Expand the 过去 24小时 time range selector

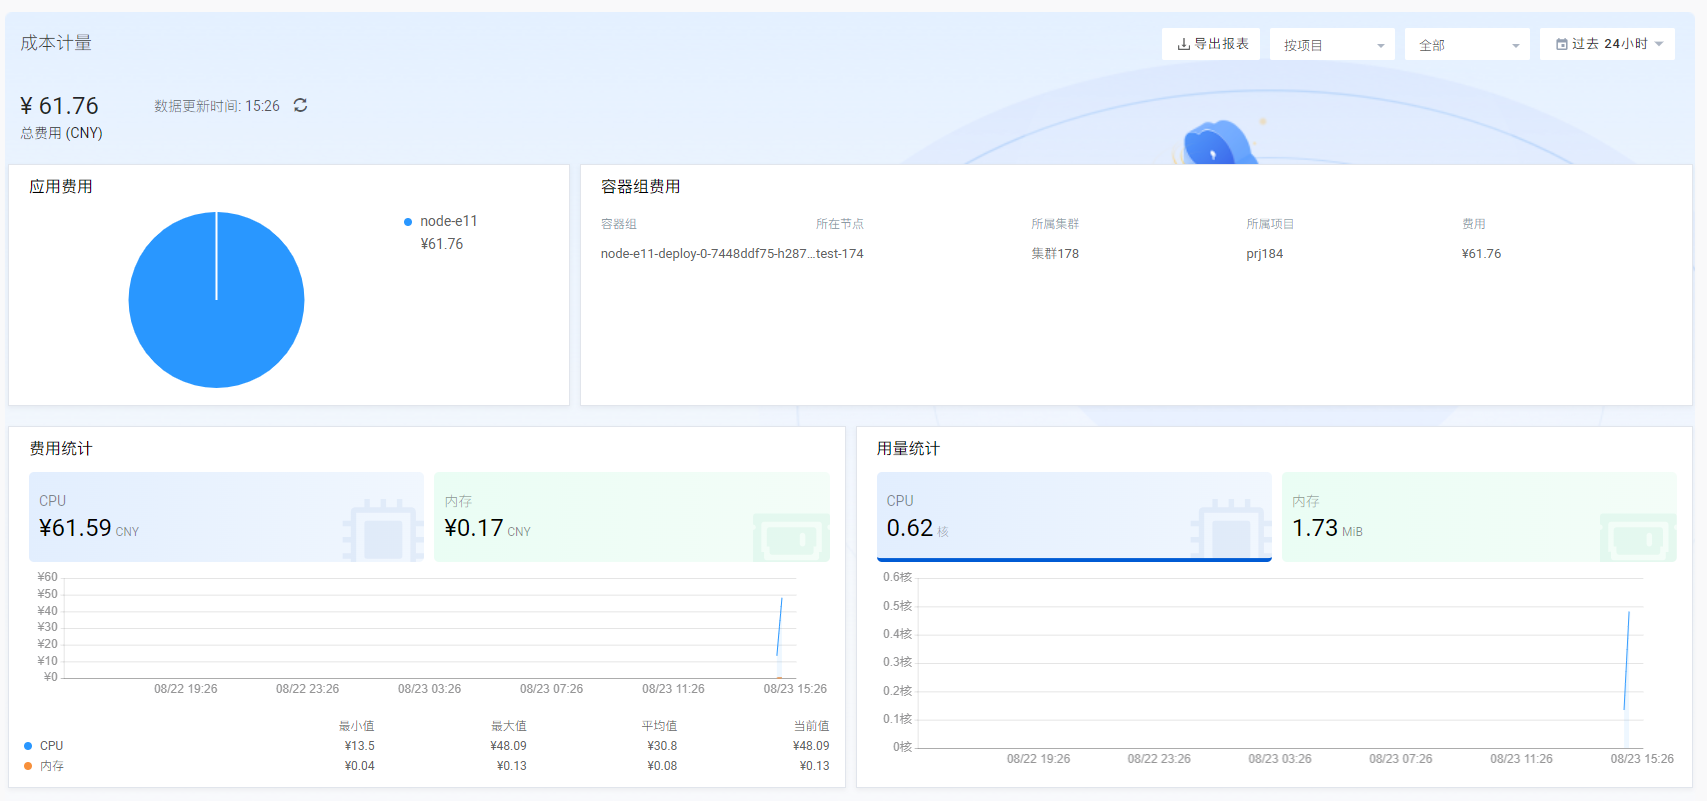(x=1608, y=44)
